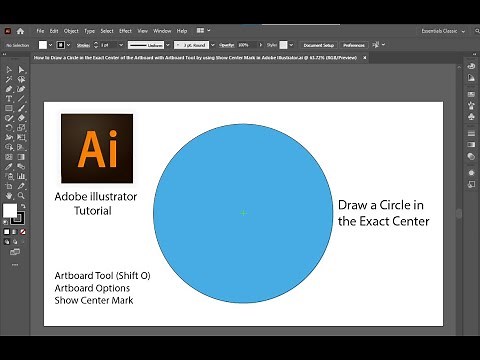
Task: Select the Hand tool
Action: 9,196
